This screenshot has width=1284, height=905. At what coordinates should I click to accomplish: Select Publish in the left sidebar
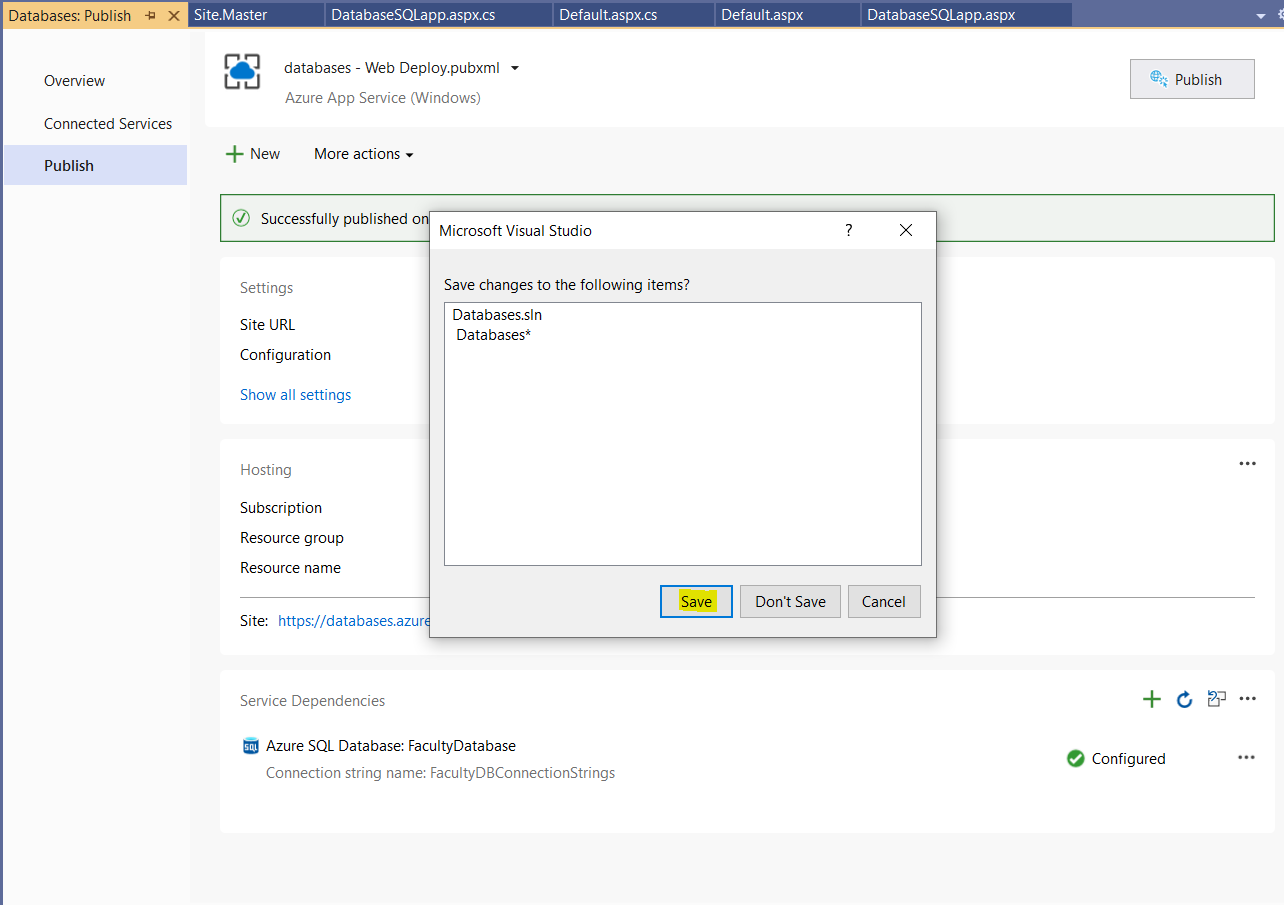[95, 165]
